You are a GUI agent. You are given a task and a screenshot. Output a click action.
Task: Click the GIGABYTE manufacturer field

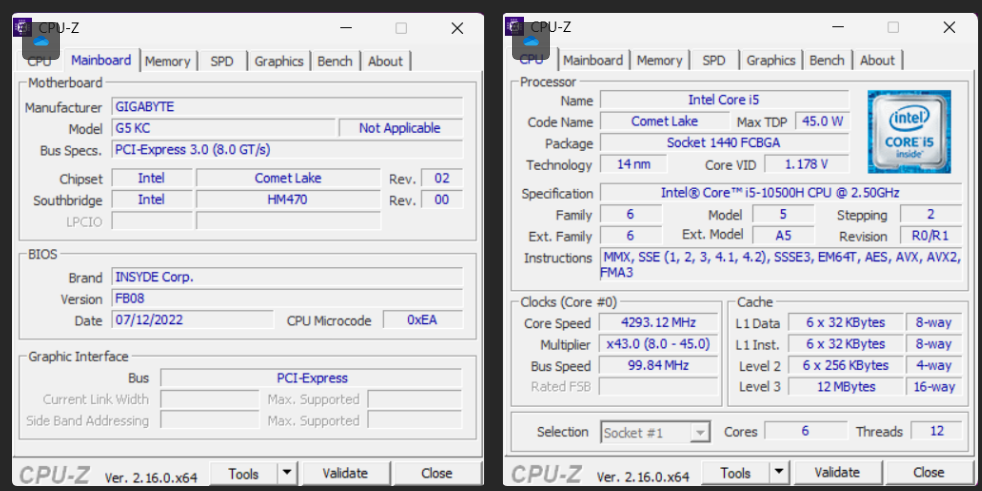click(287, 107)
